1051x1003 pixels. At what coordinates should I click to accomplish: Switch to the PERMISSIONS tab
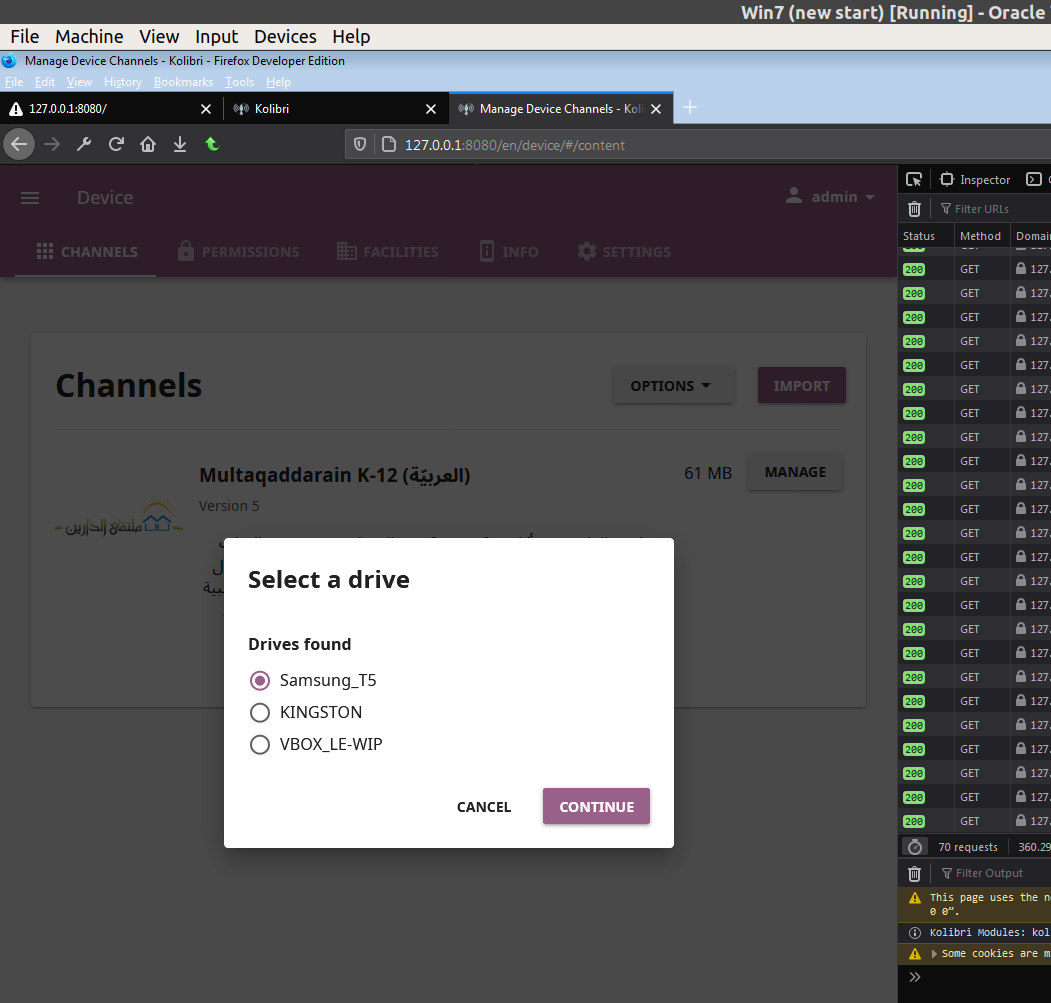(239, 252)
